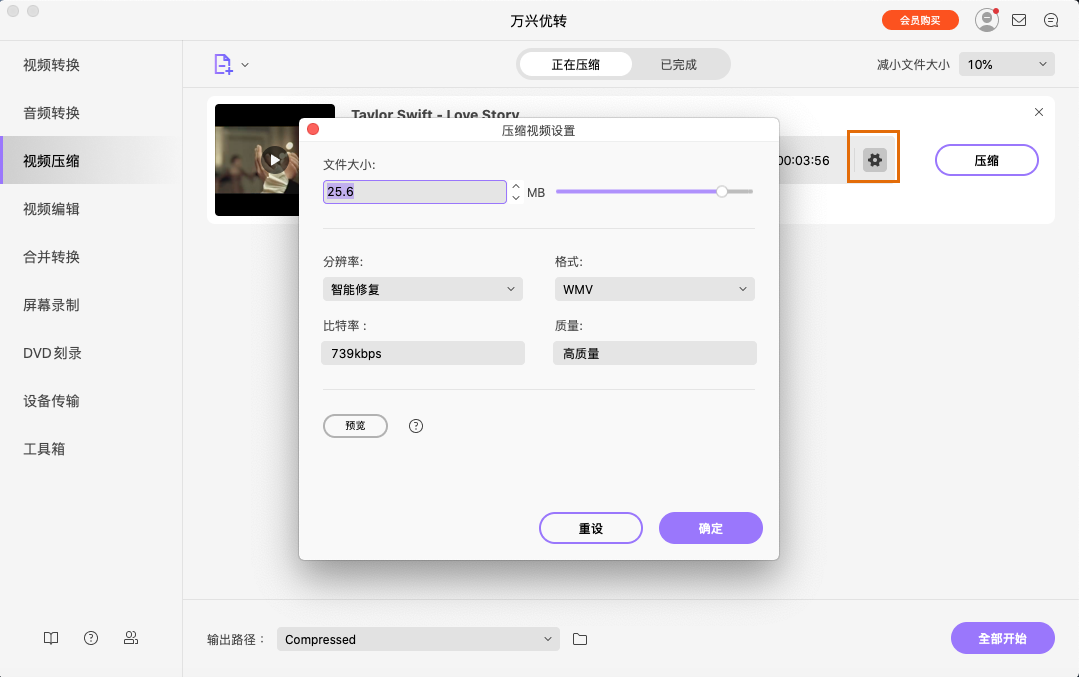This screenshot has width=1079, height=677.
Task: Open the feedback chat bubble icon
Action: pyautogui.click(x=1051, y=19)
